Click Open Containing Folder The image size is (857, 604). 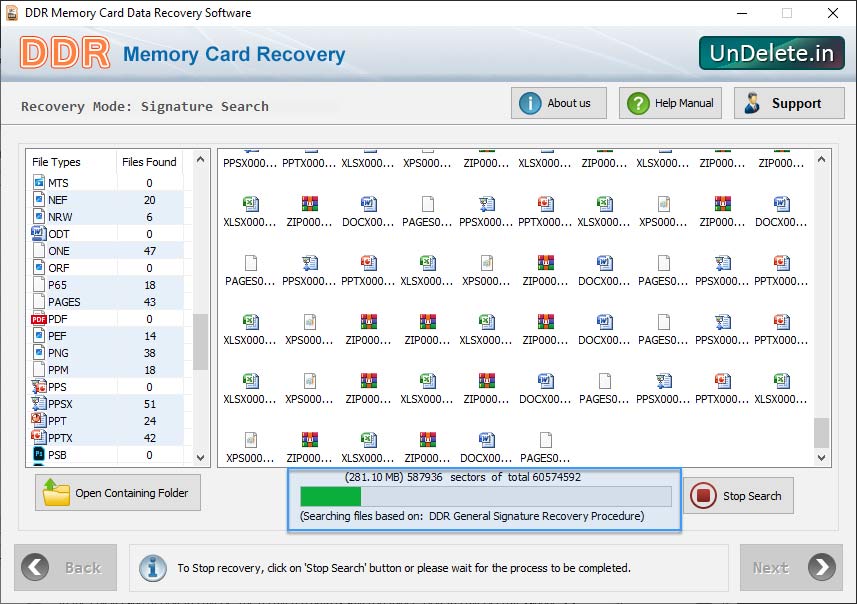(x=118, y=492)
